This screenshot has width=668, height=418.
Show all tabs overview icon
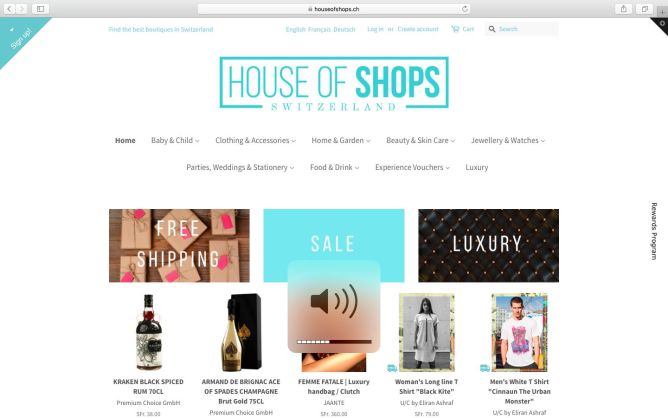click(645, 9)
